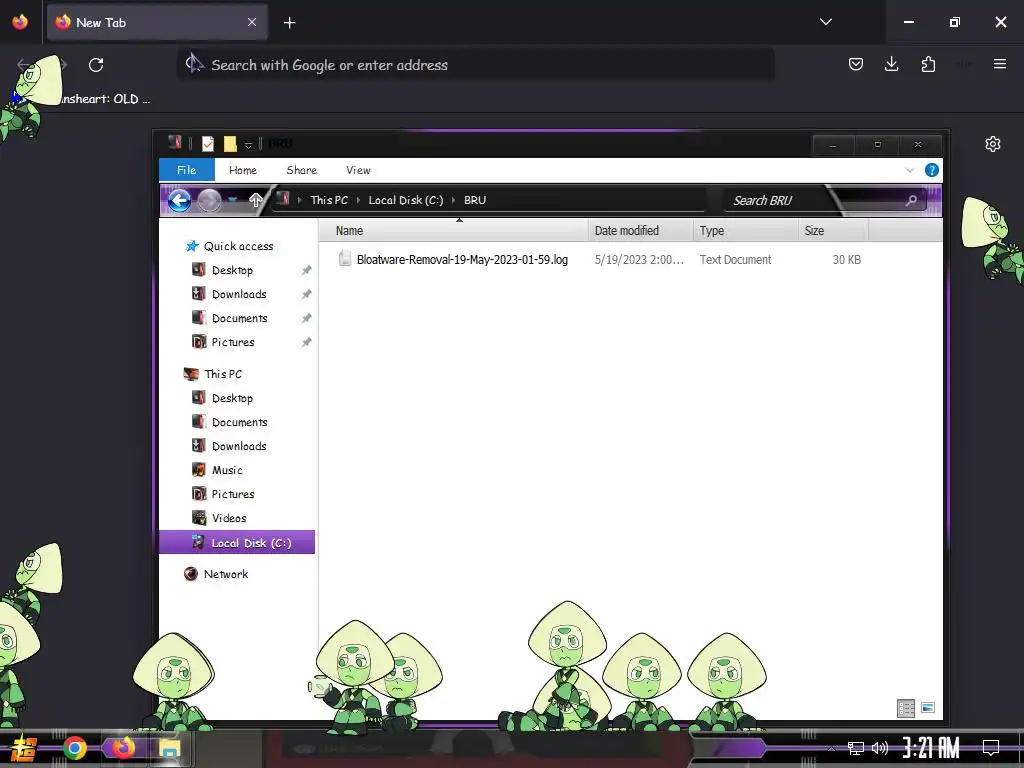Viewport: 1024px width, 768px height.
Task: Click the 30 KB size cell
Action: click(x=846, y=259)
